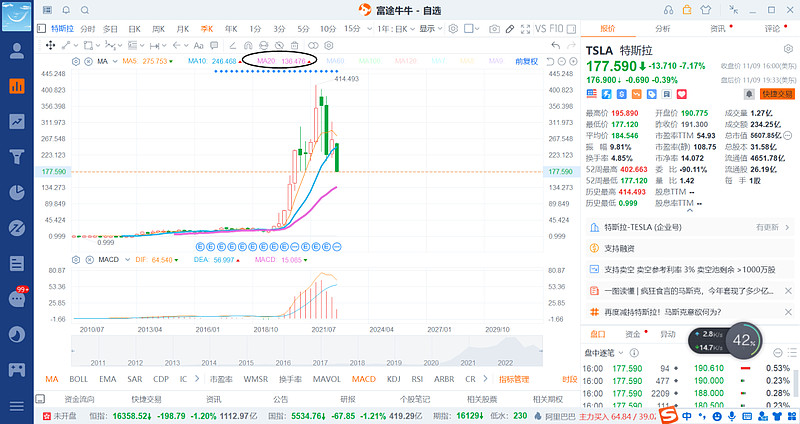Open the MA indicator dropdown
800x424 pixels.
115,61
